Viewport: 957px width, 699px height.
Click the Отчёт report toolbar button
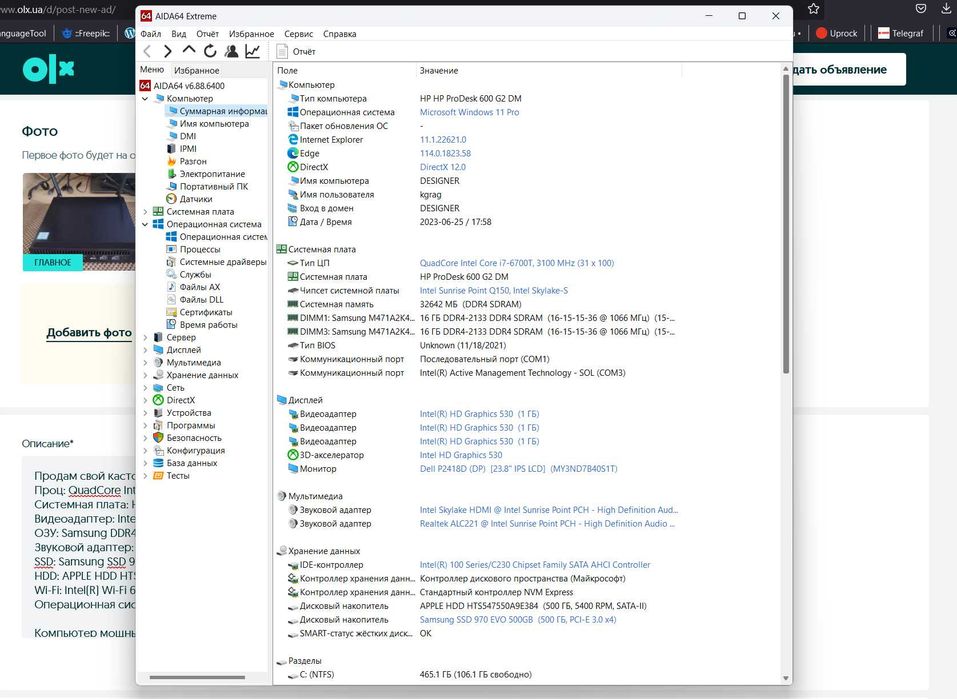click(296, 51)
